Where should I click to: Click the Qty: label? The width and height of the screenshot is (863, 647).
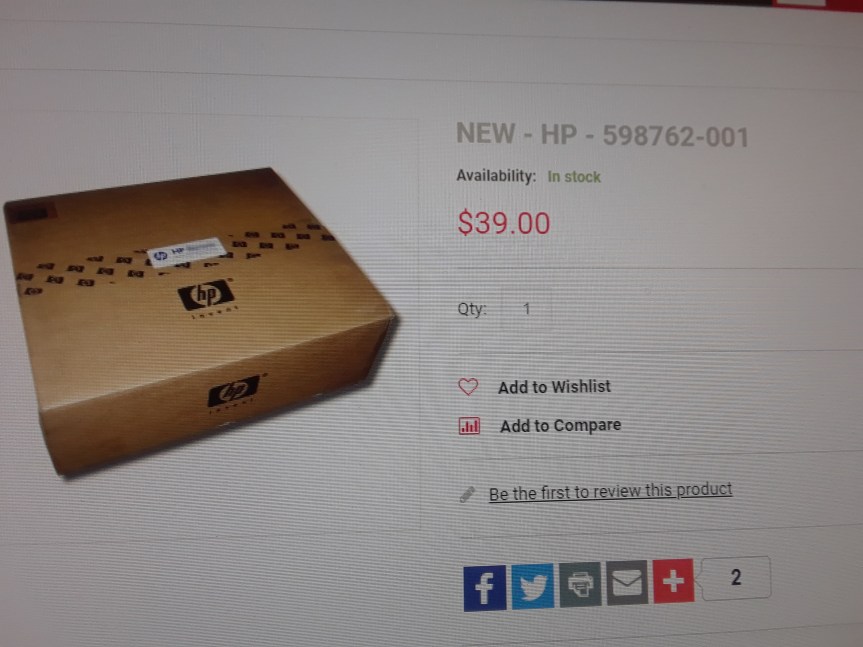click(472, 309)
